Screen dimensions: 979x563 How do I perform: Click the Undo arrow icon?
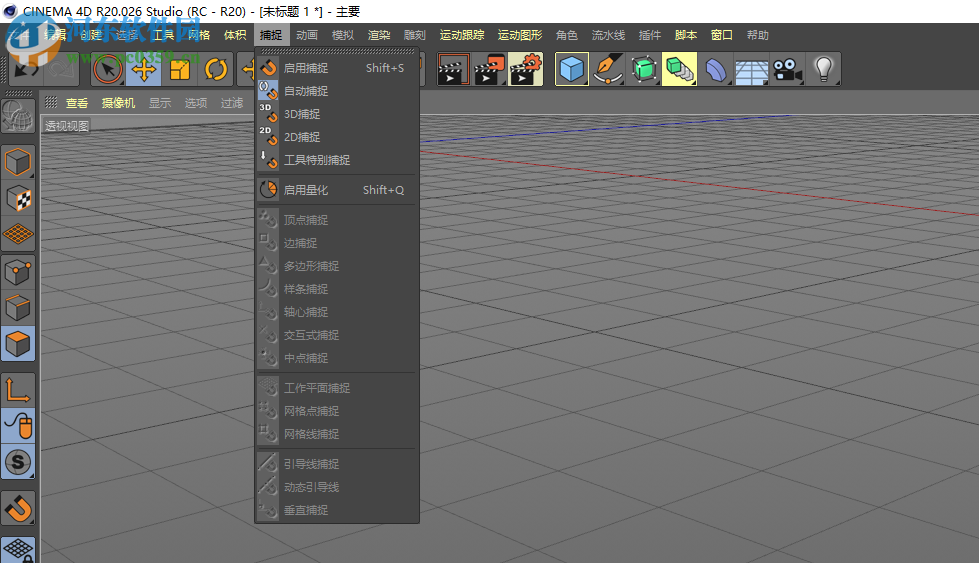click(x=26, y=69)
